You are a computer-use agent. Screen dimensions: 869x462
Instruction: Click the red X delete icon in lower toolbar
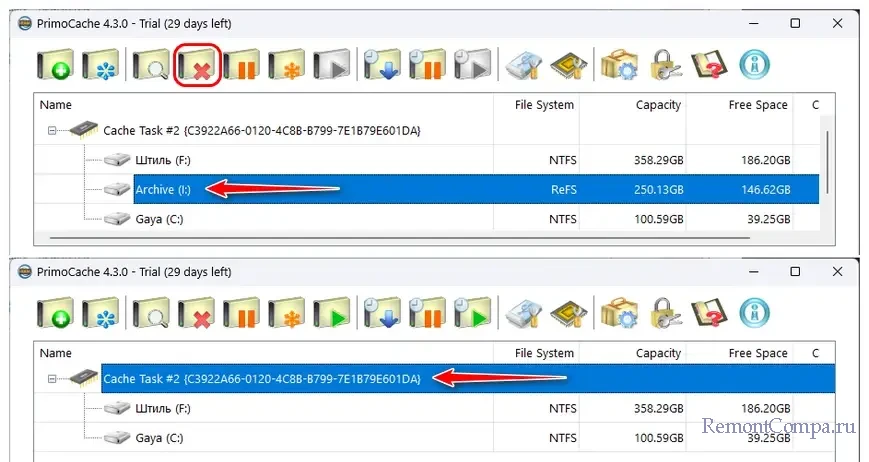pyautogui.click(x=198, y=314)
